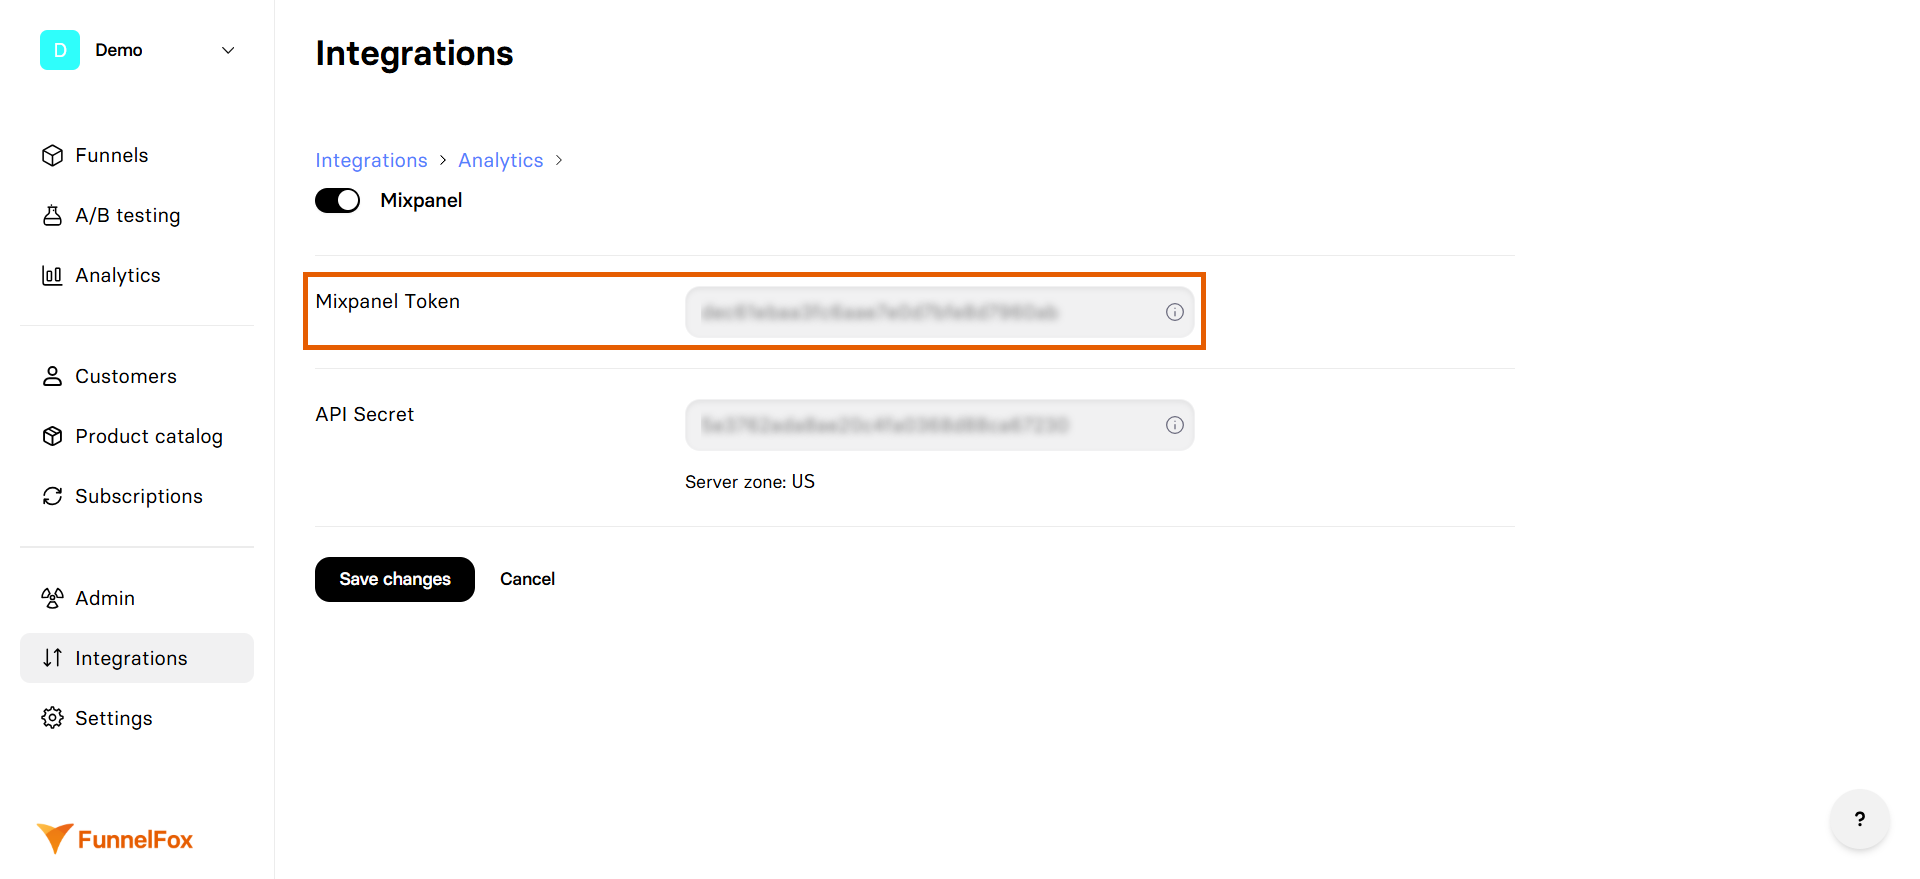Open A/B testing in the sidebar
The image size is (1920, 879).
pos(137,215)
